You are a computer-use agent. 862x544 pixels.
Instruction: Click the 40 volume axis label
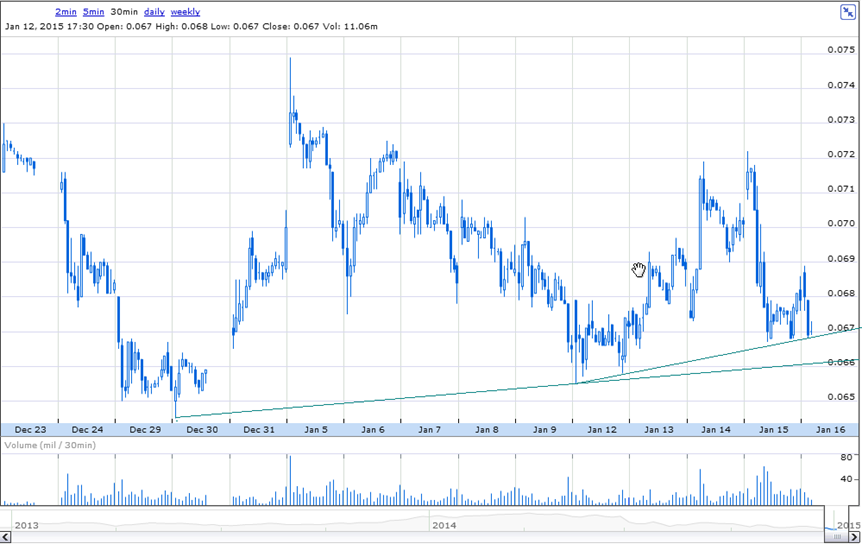tap(846, 479)
